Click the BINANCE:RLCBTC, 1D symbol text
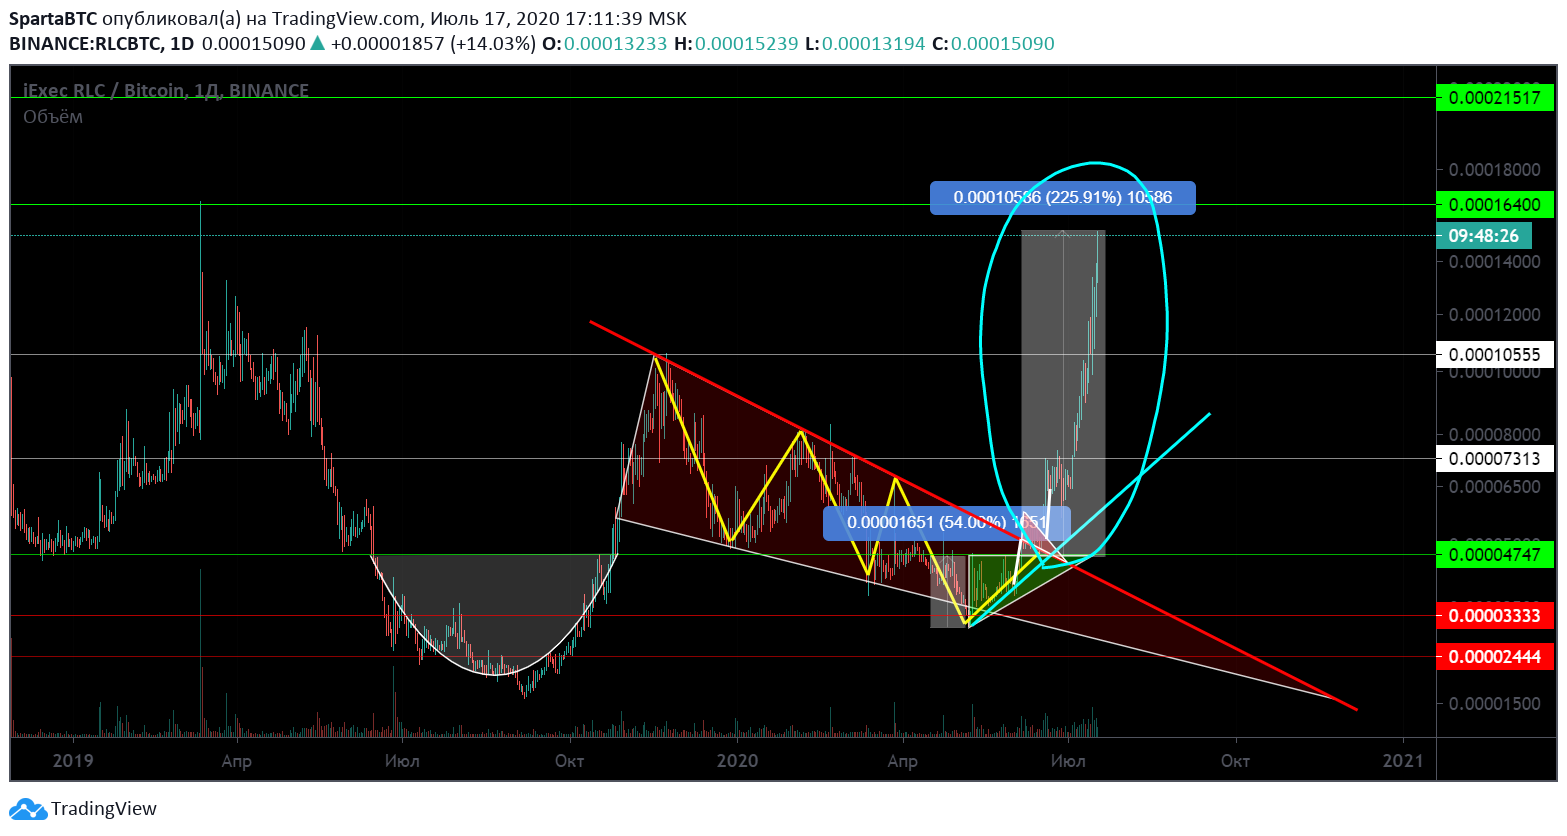The image size is (1567, 836). (101, 44)
